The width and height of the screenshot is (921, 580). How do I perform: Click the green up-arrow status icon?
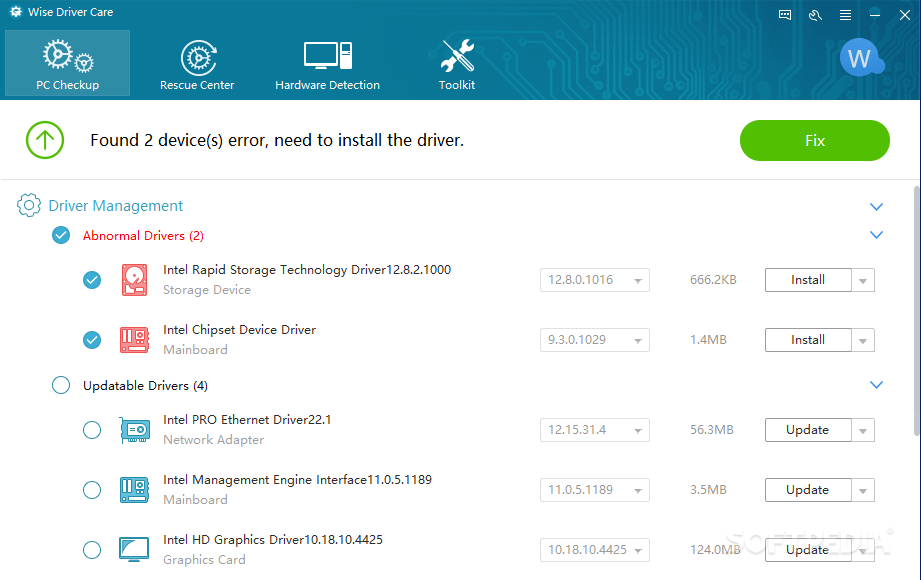(45, 140)
